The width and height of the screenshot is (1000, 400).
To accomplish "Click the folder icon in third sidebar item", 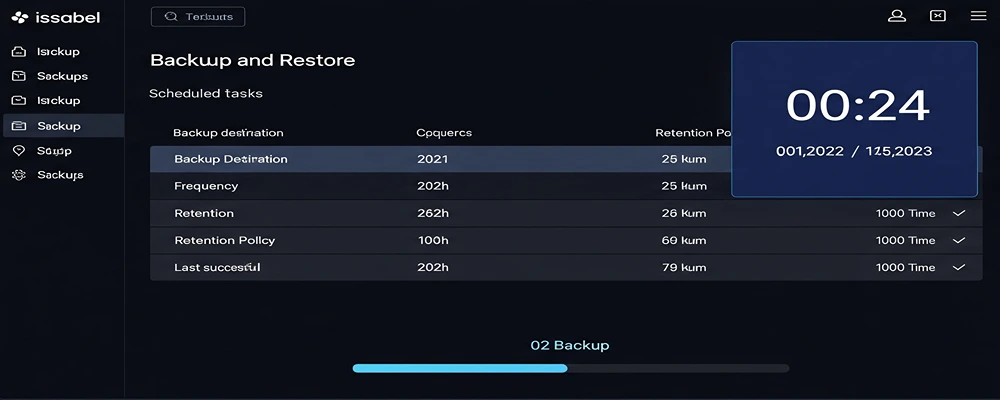I will [x=18, y=100].
